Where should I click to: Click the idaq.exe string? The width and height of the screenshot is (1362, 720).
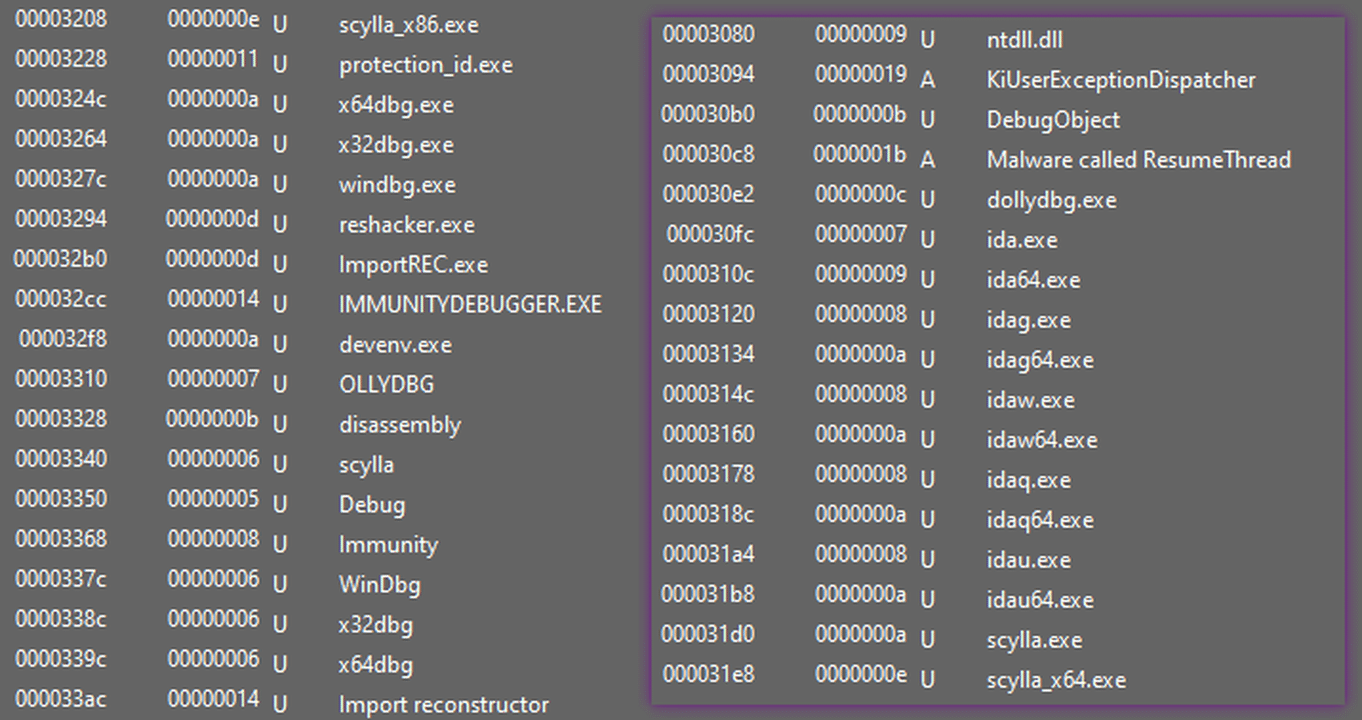coord(1028,480)
